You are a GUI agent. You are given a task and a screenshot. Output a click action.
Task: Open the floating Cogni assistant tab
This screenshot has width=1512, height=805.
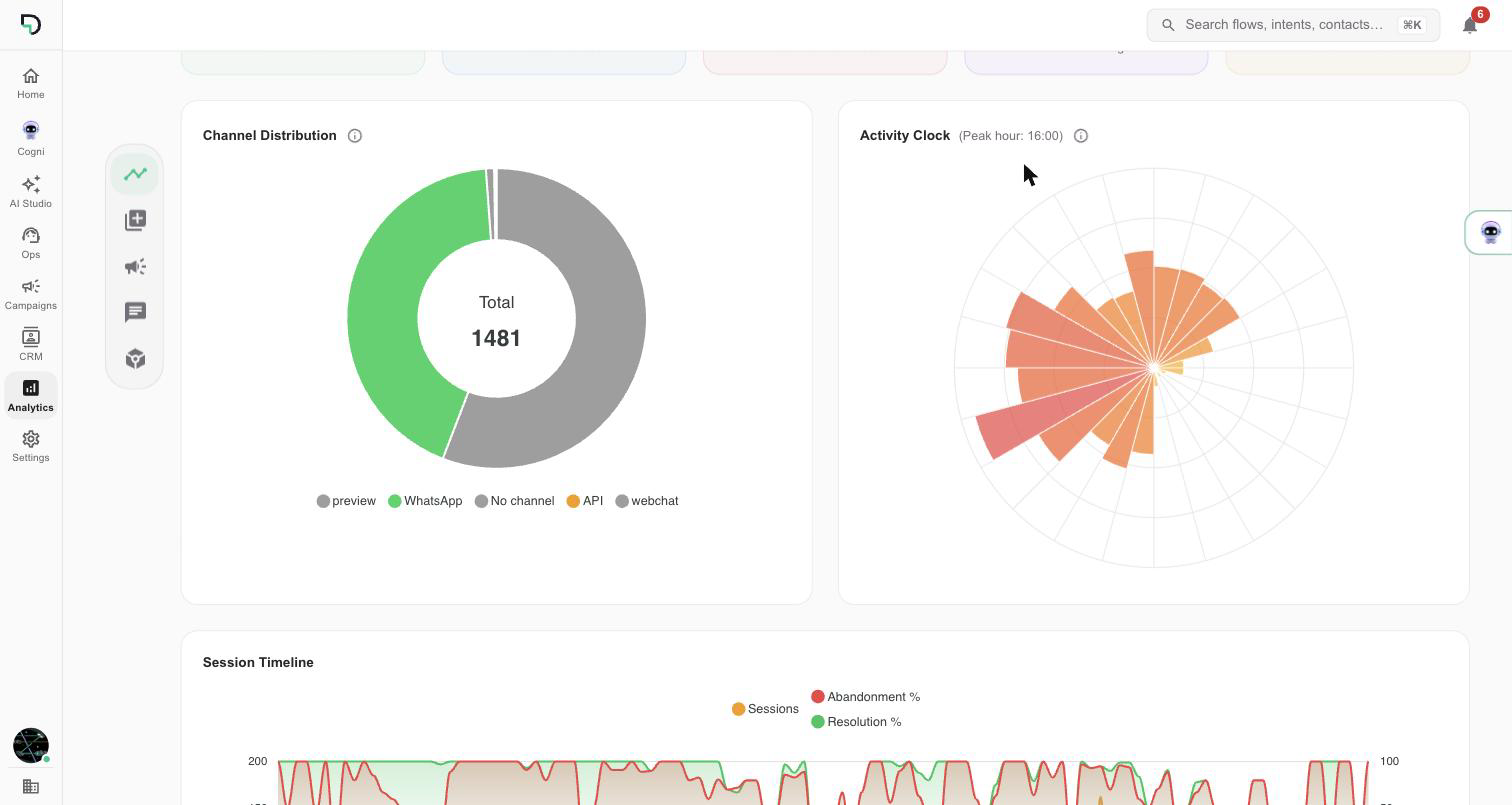(1490, 233)
